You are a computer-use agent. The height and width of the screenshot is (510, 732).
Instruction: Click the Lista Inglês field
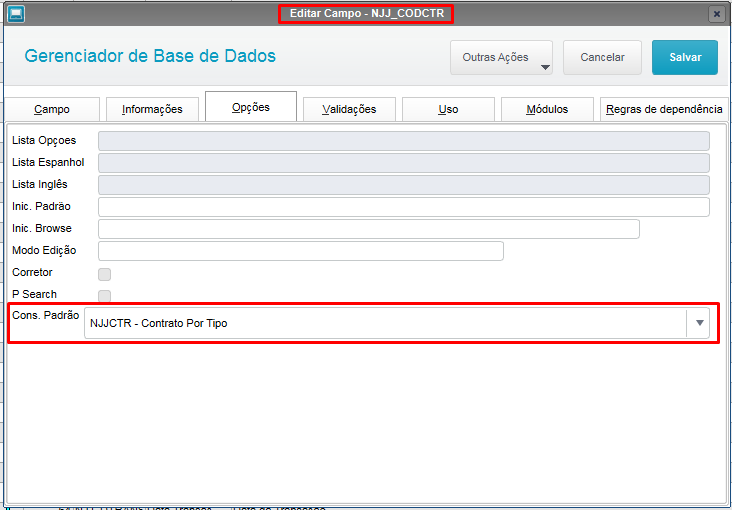[404, 185]
